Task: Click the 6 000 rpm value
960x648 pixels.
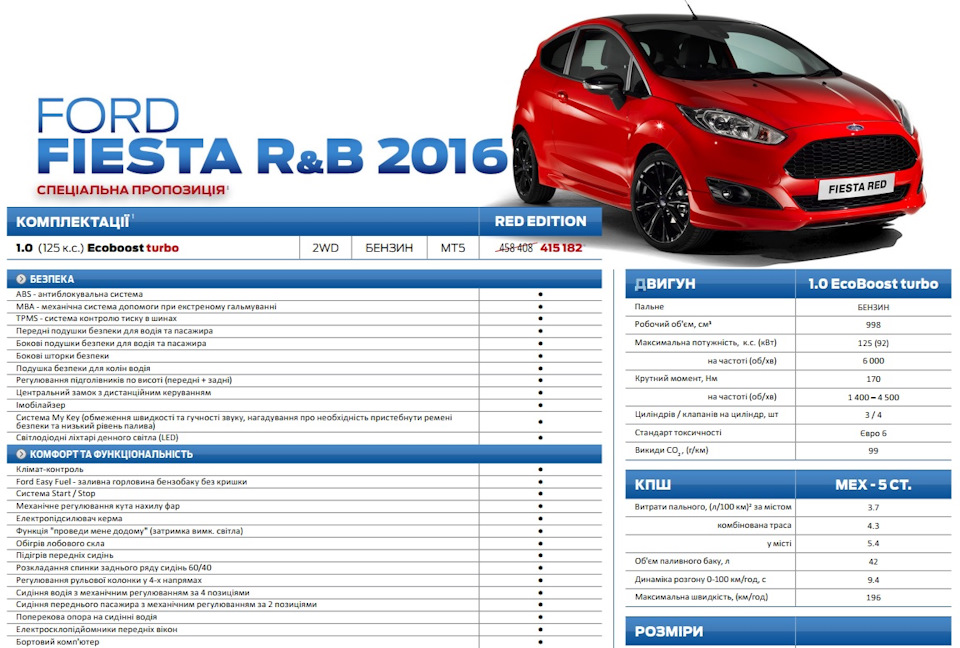Action: pos(873,361)
